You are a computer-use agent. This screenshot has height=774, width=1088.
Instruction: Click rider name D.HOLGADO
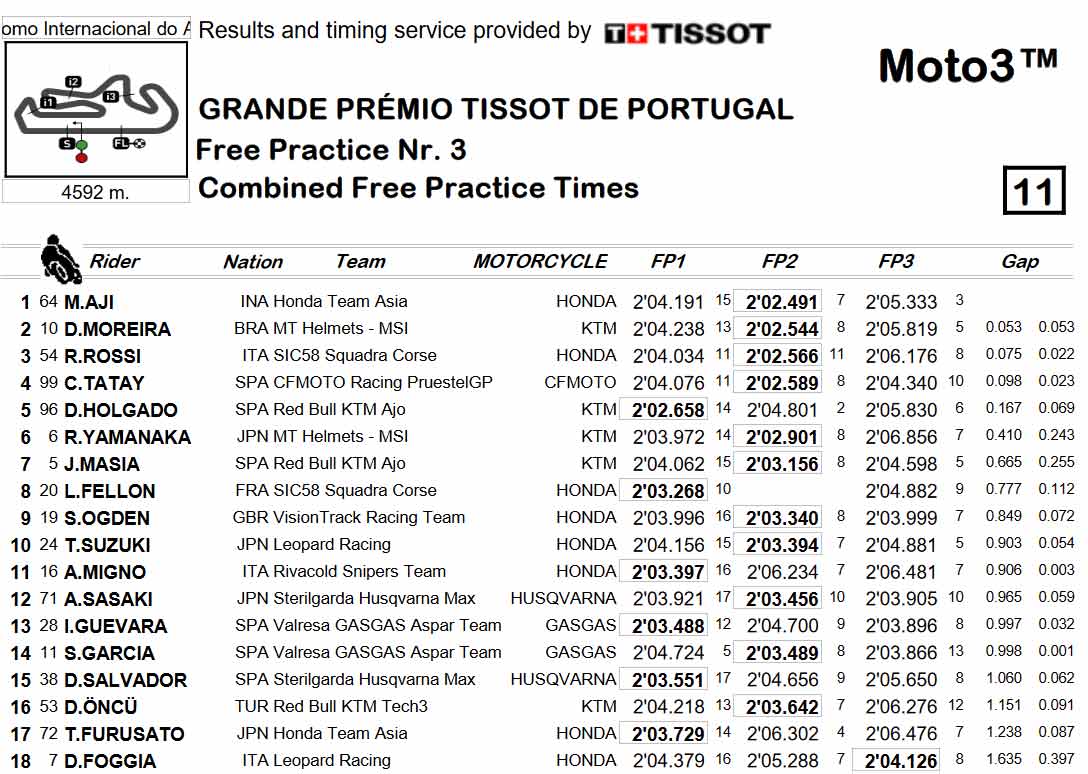point(121,410)
